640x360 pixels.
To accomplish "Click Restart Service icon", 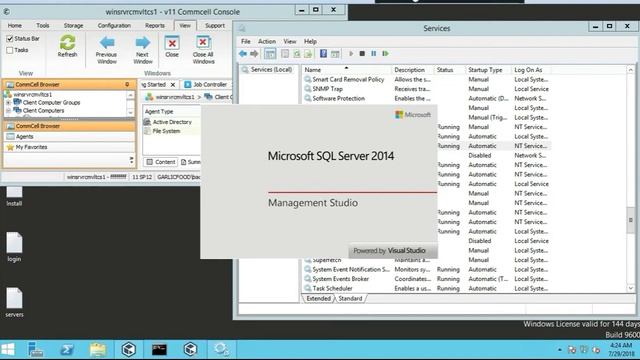I will [385, 53].
